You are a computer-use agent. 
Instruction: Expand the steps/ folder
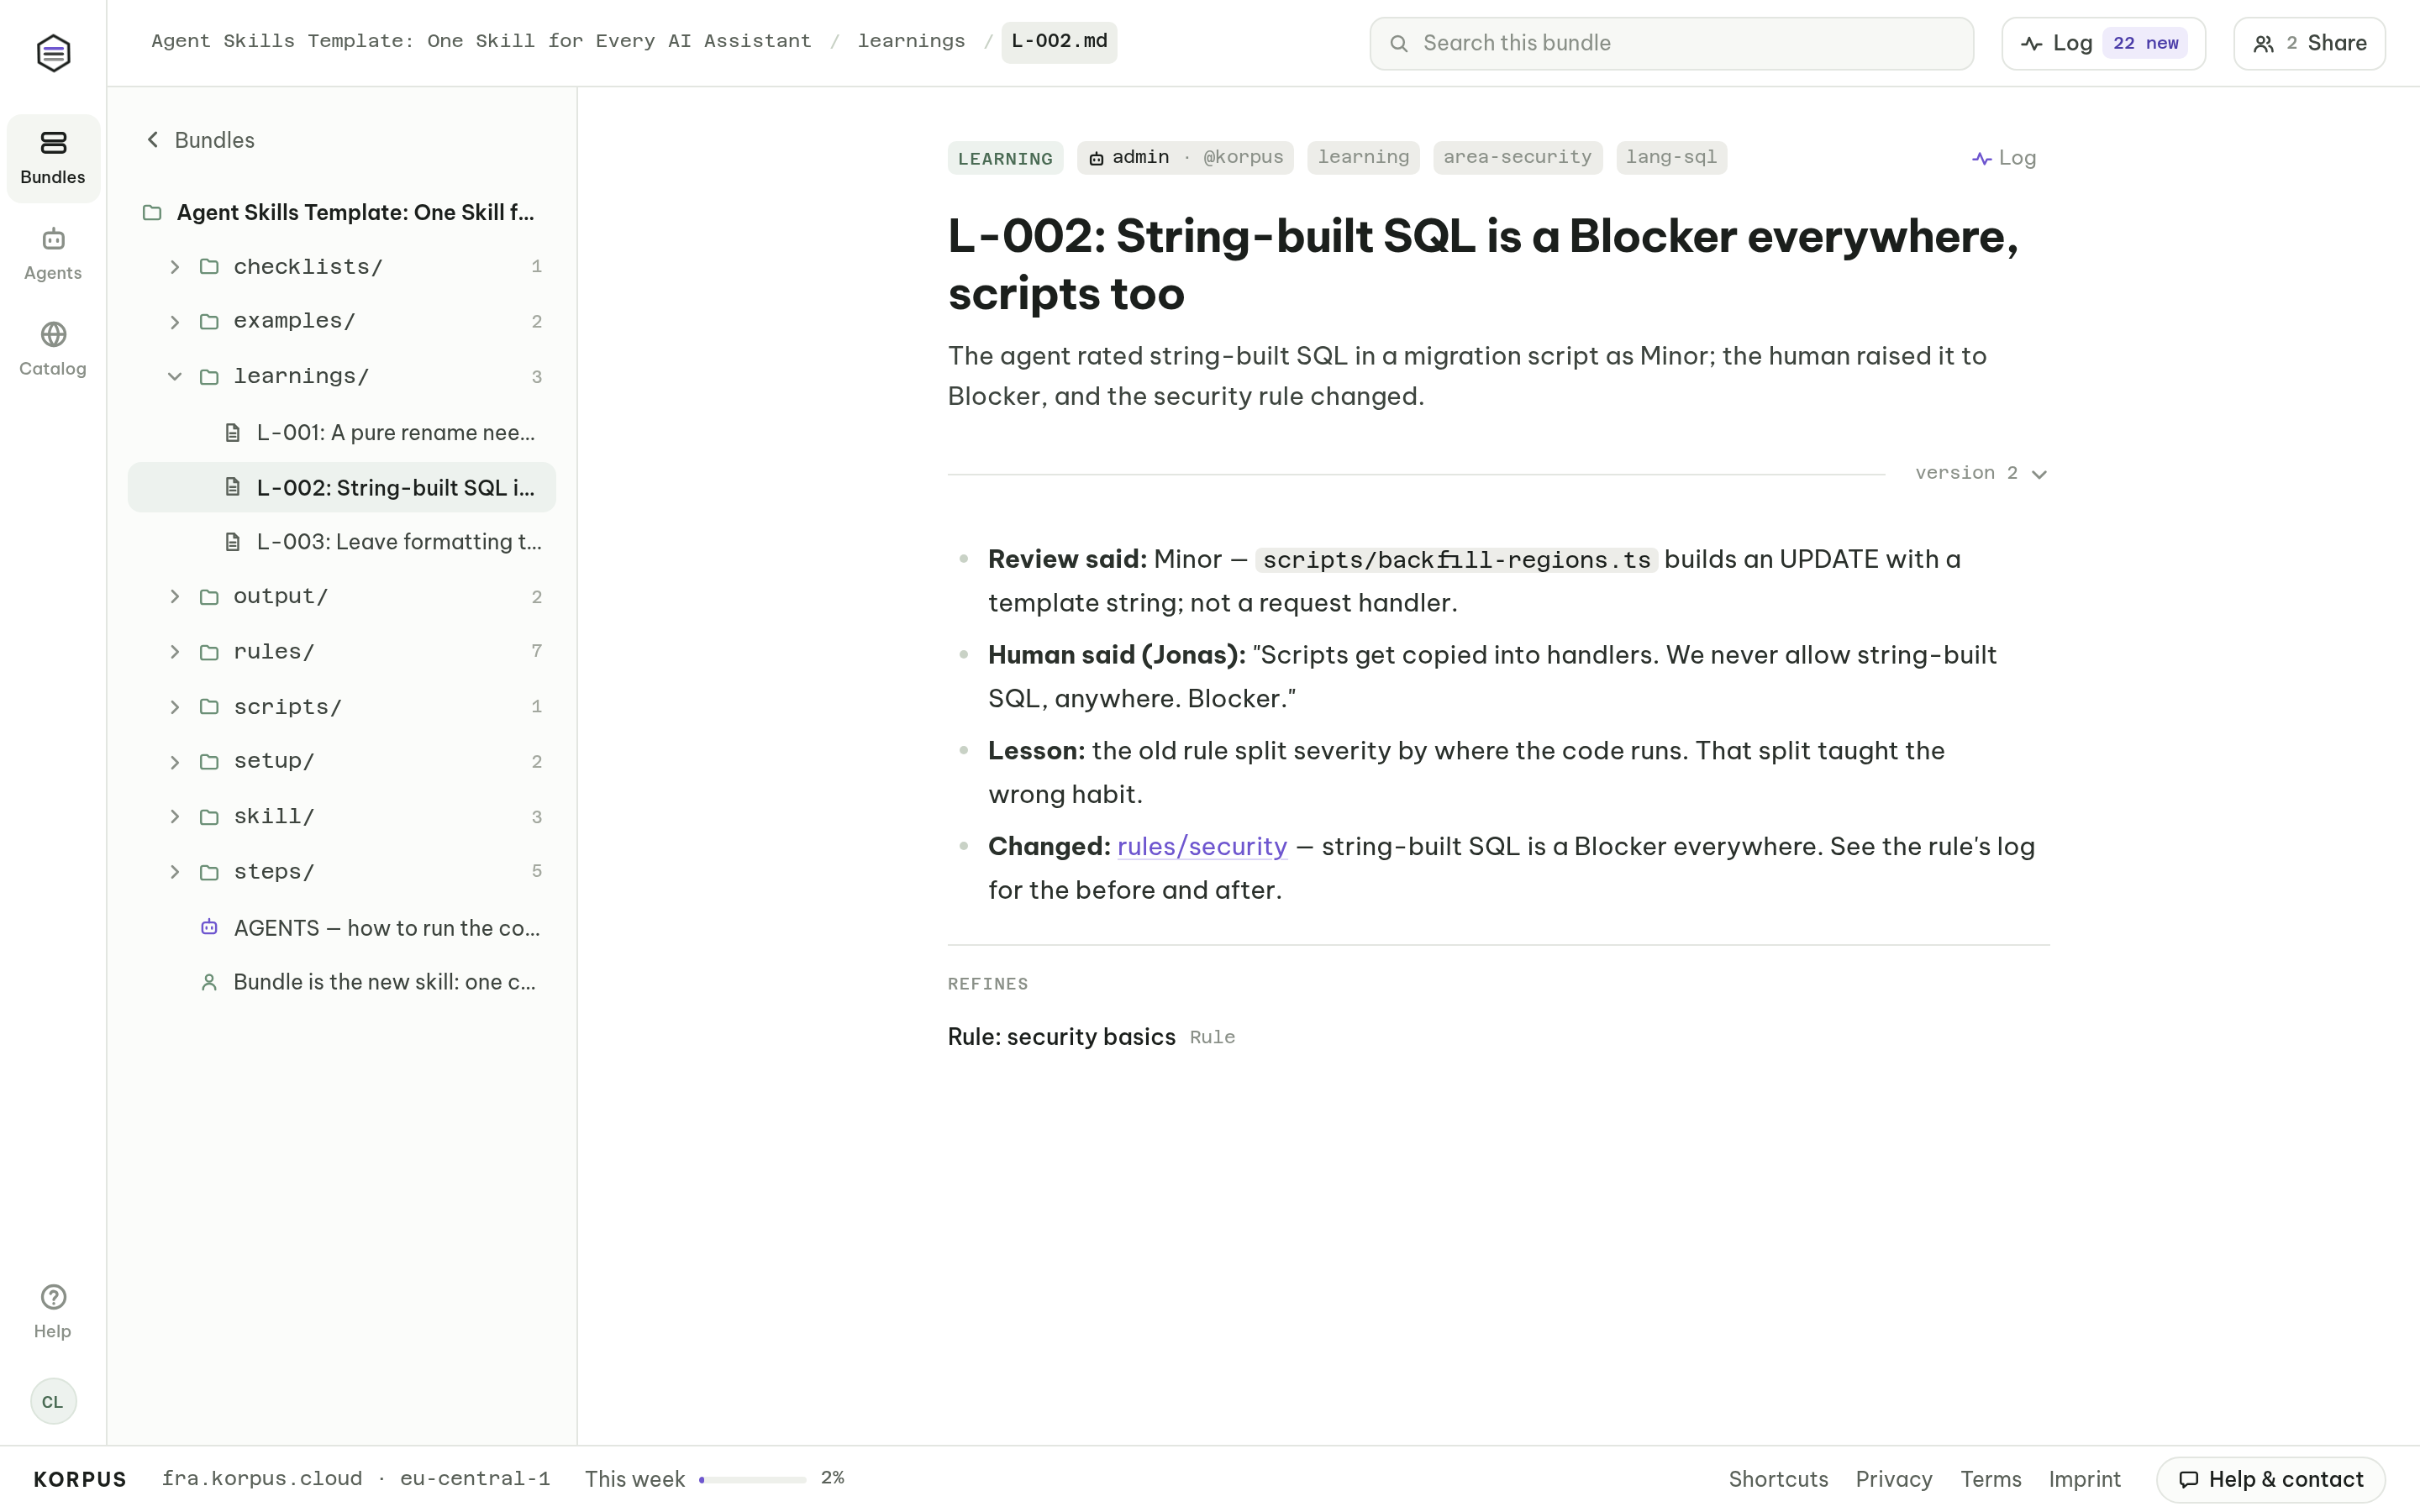(x=175, y=872)
